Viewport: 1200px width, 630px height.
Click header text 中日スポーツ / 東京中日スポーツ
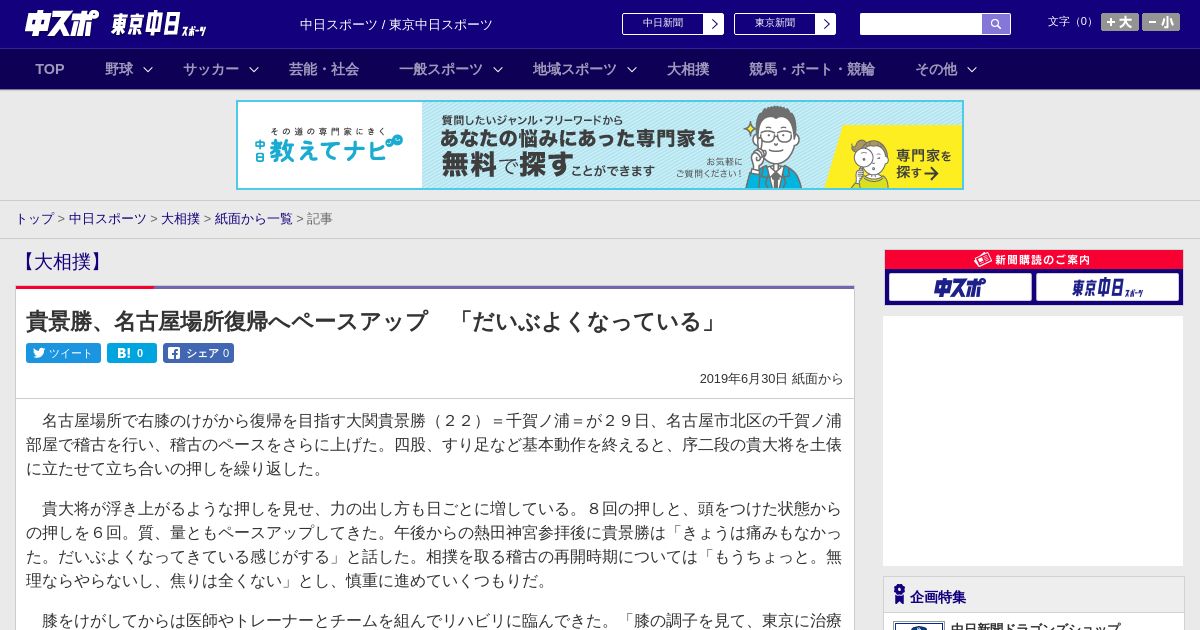(396, 25)
